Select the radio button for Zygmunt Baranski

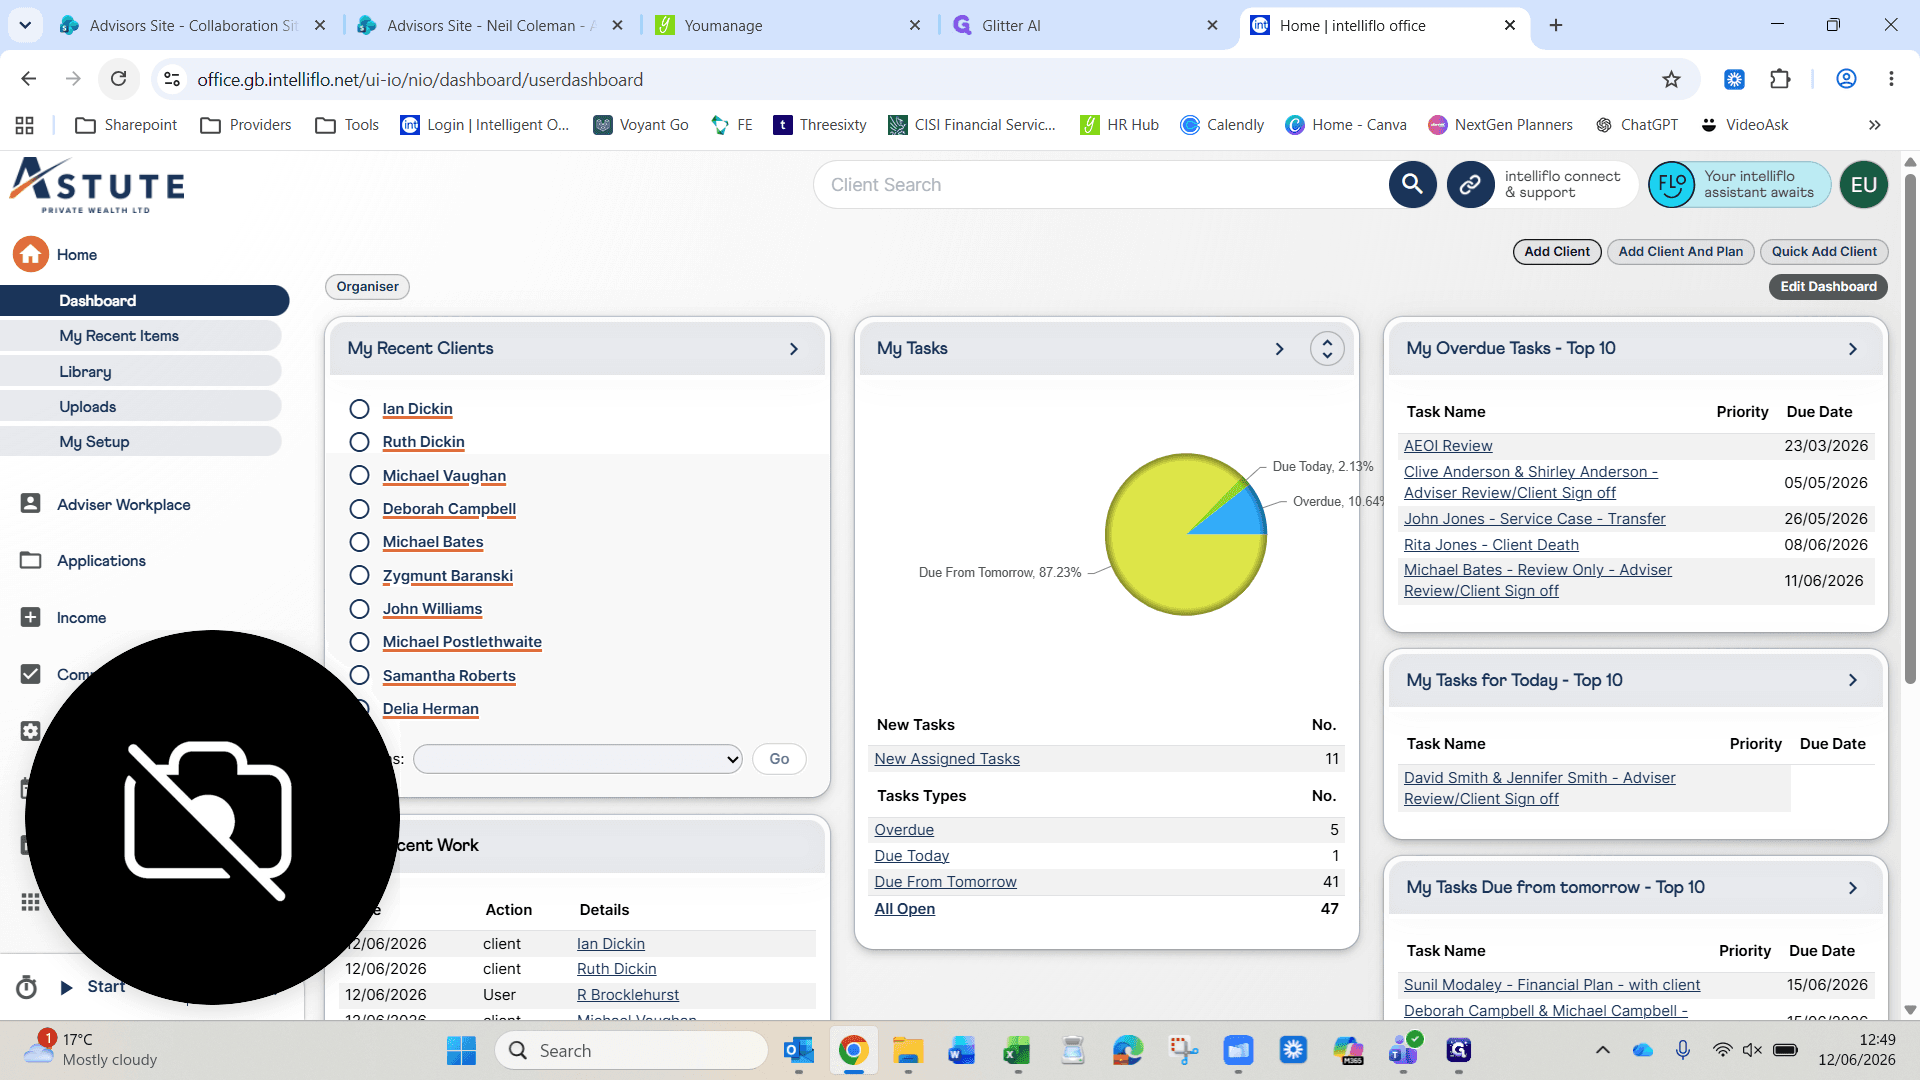360,575
